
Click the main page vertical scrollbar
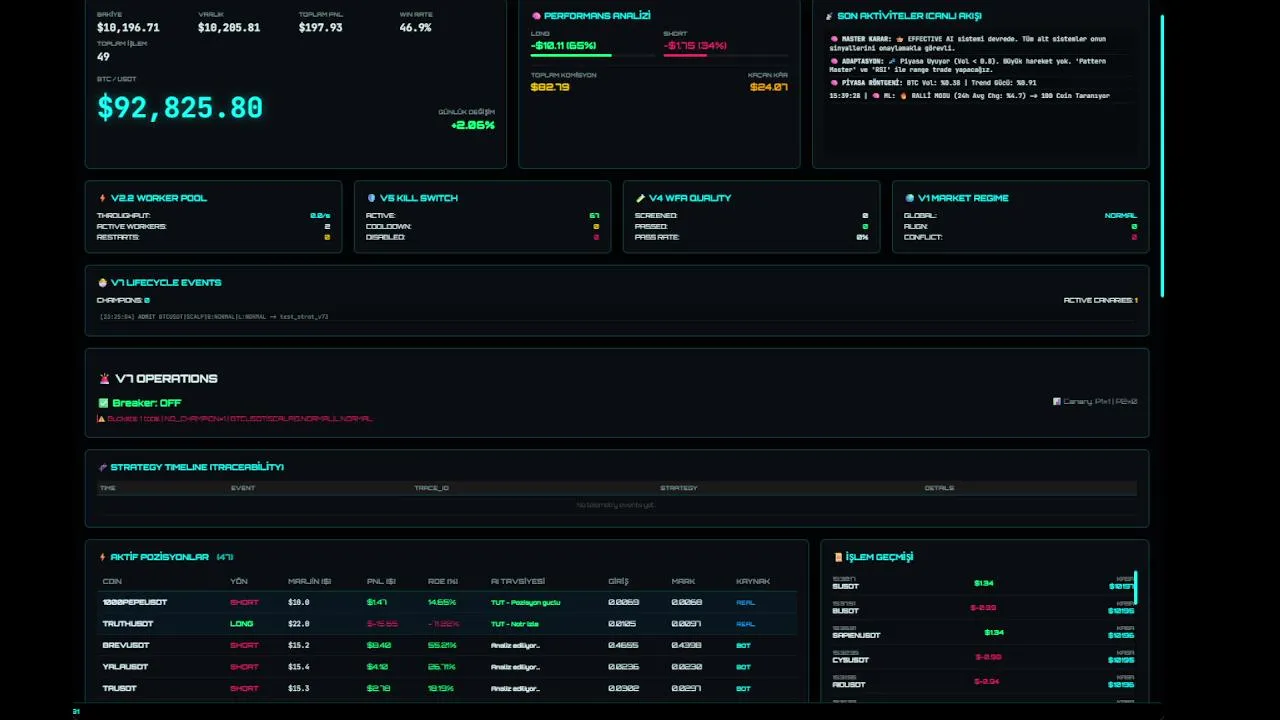click(x=1162, y=155)
